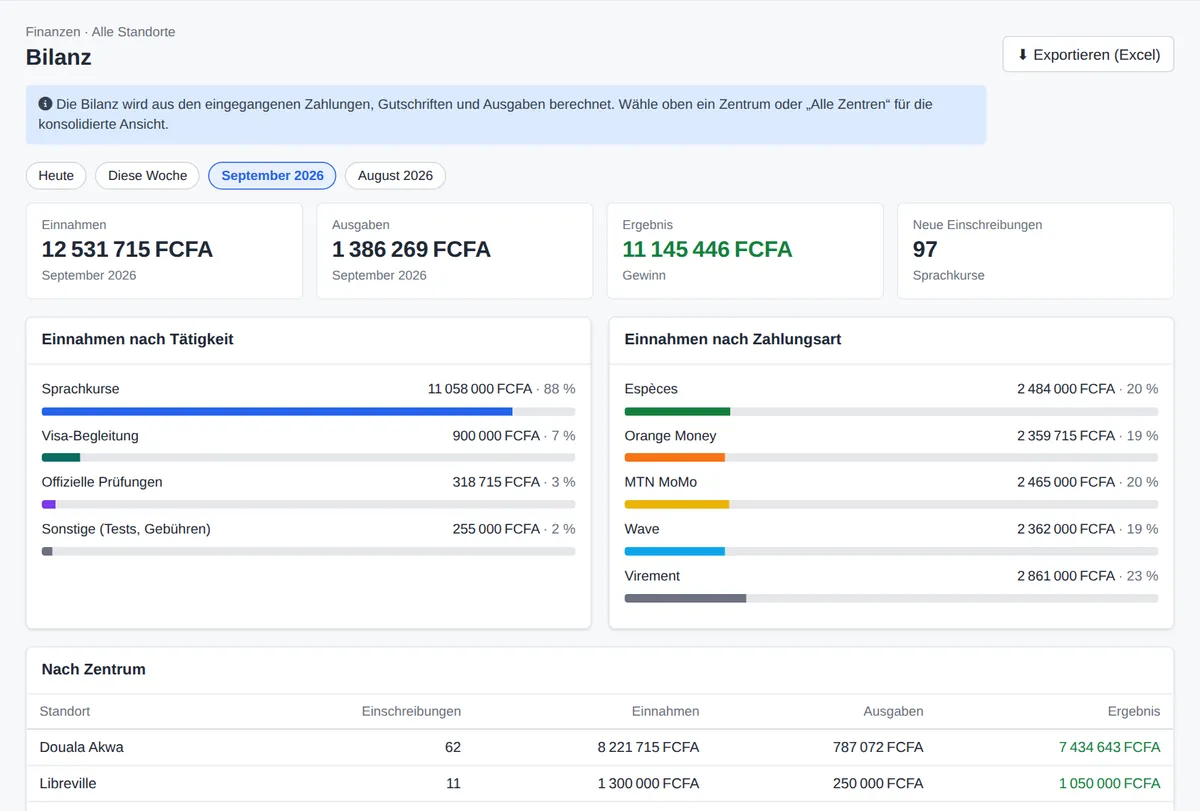Click the Nach Zentrum section heading

pyautogui.click(x=94, y=670)
